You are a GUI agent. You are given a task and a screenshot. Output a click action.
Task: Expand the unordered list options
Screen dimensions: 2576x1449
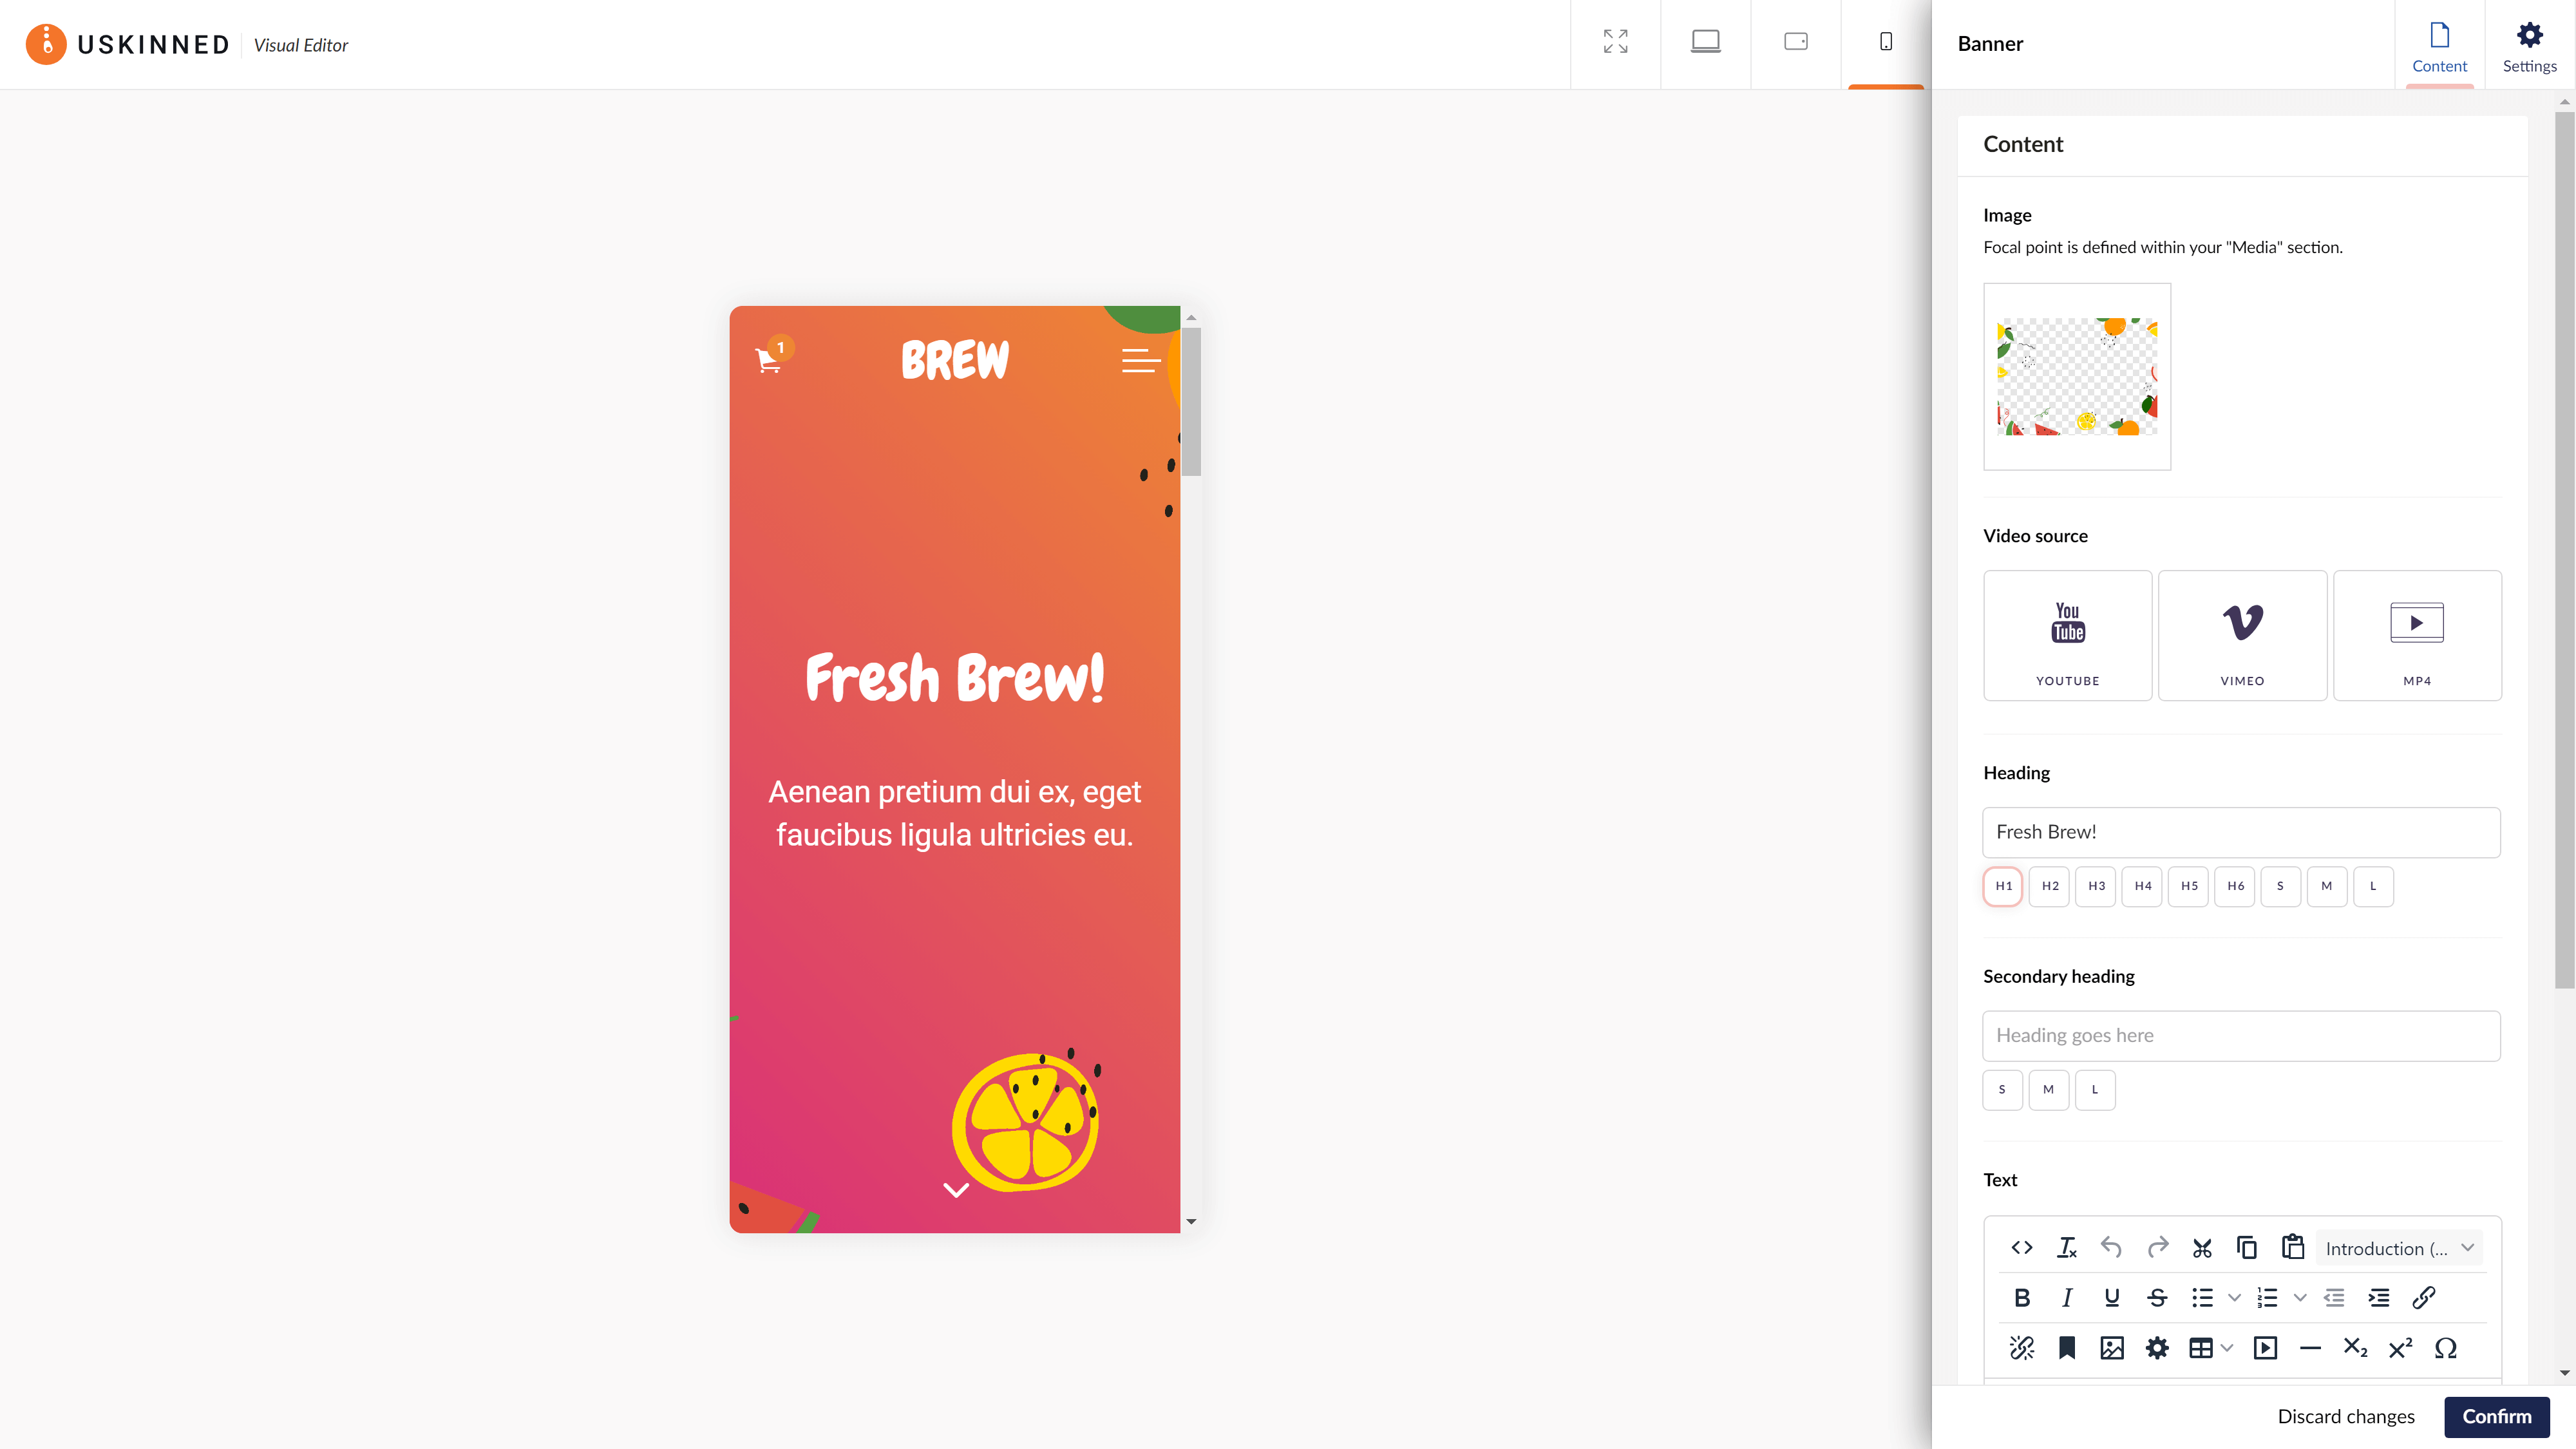(x=2233, y=1297)
